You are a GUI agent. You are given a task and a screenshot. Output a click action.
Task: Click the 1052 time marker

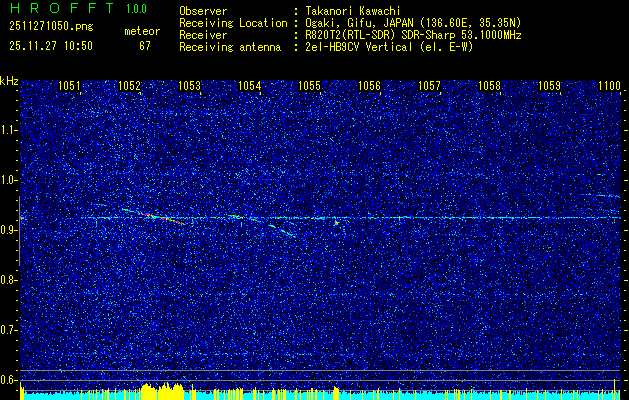point(130,86)
